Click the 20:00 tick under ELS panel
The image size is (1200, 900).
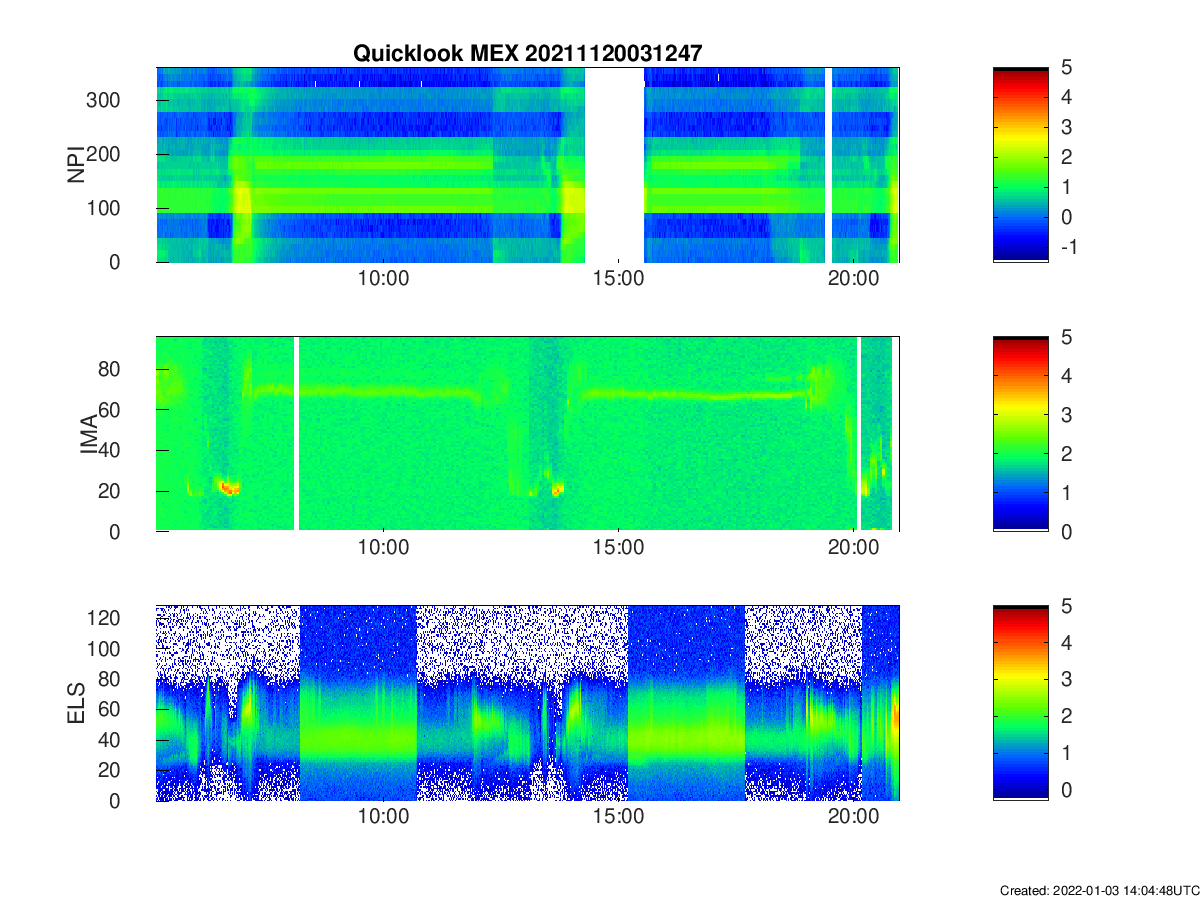coord(853,817)
